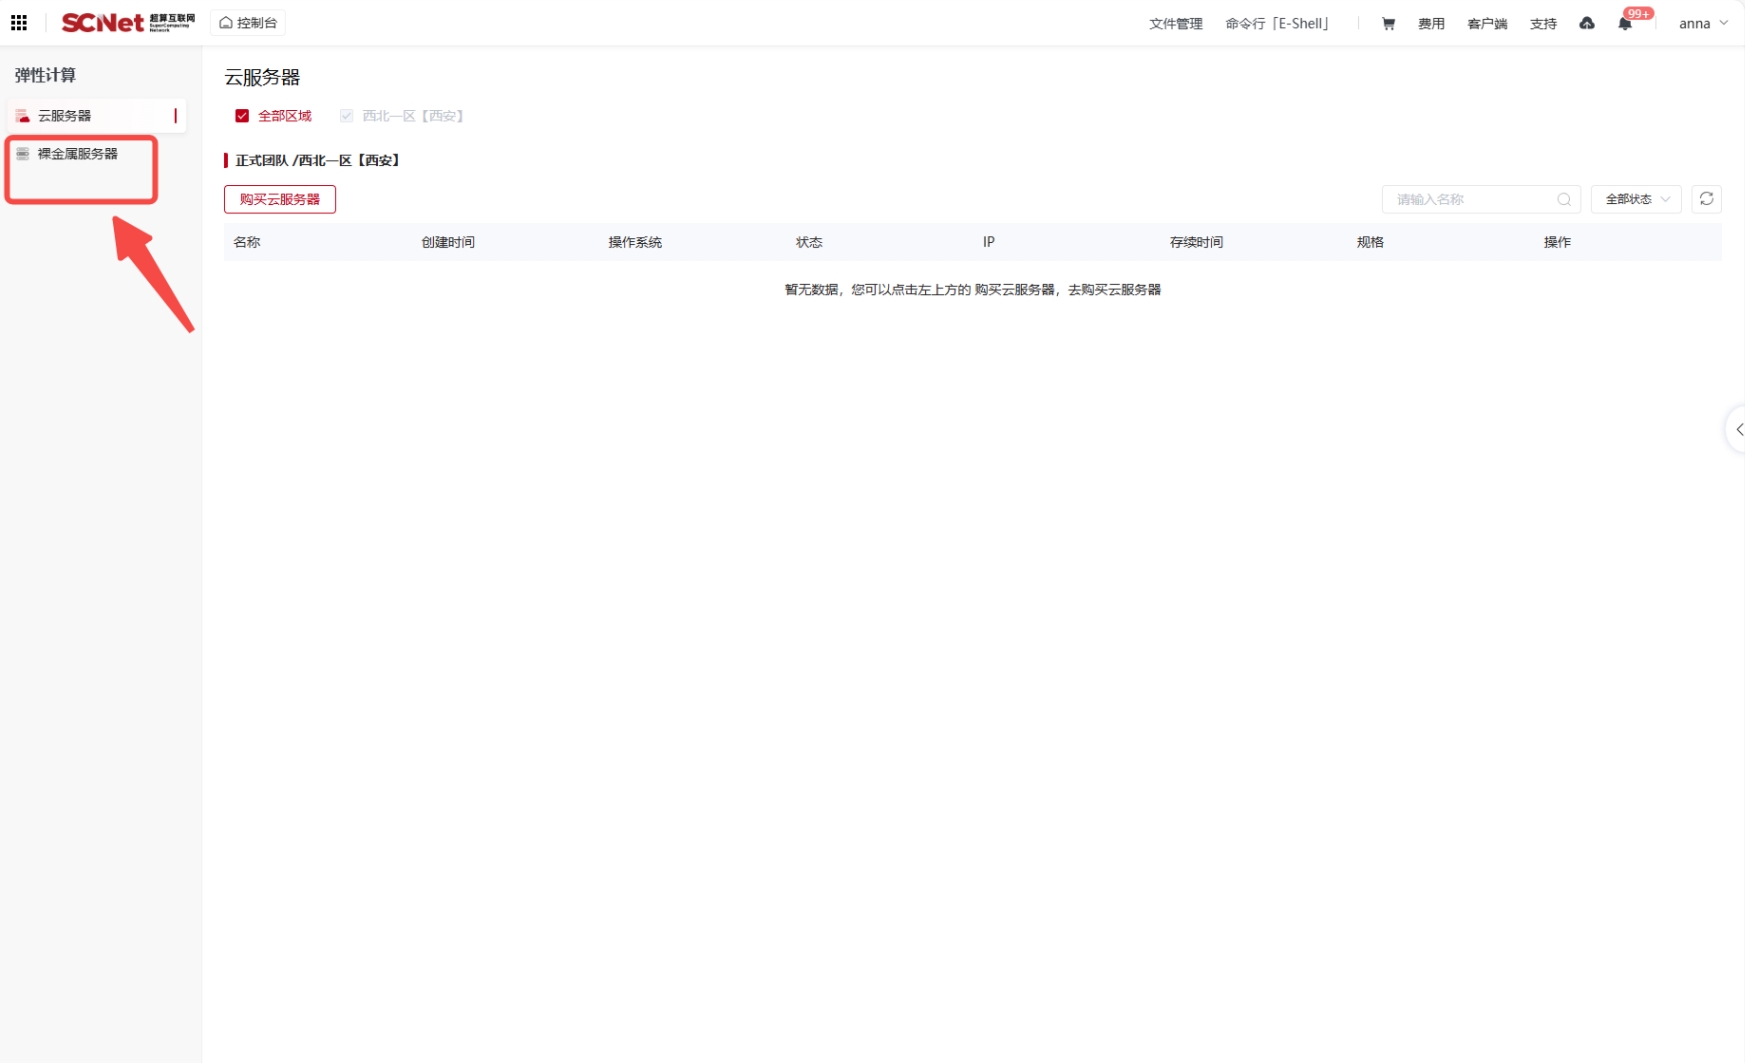The width and height of the screenshot is (1745, 1063).
Task: Open the 费用 billing link
Action: coord(1431,24)
